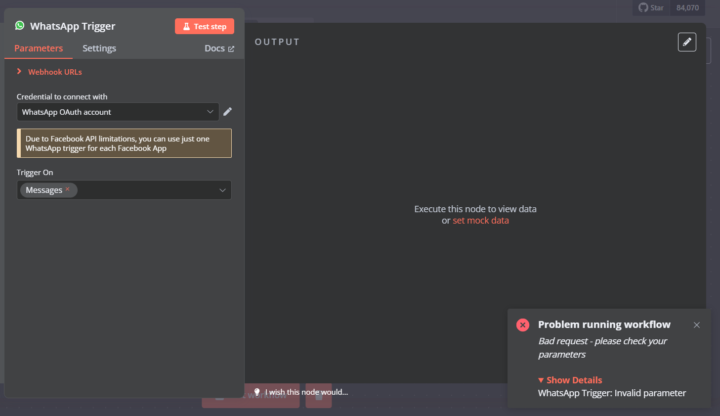Screen dimensions: 720x416
Task: Collapse the Show Details section
Action: [570, 380]
